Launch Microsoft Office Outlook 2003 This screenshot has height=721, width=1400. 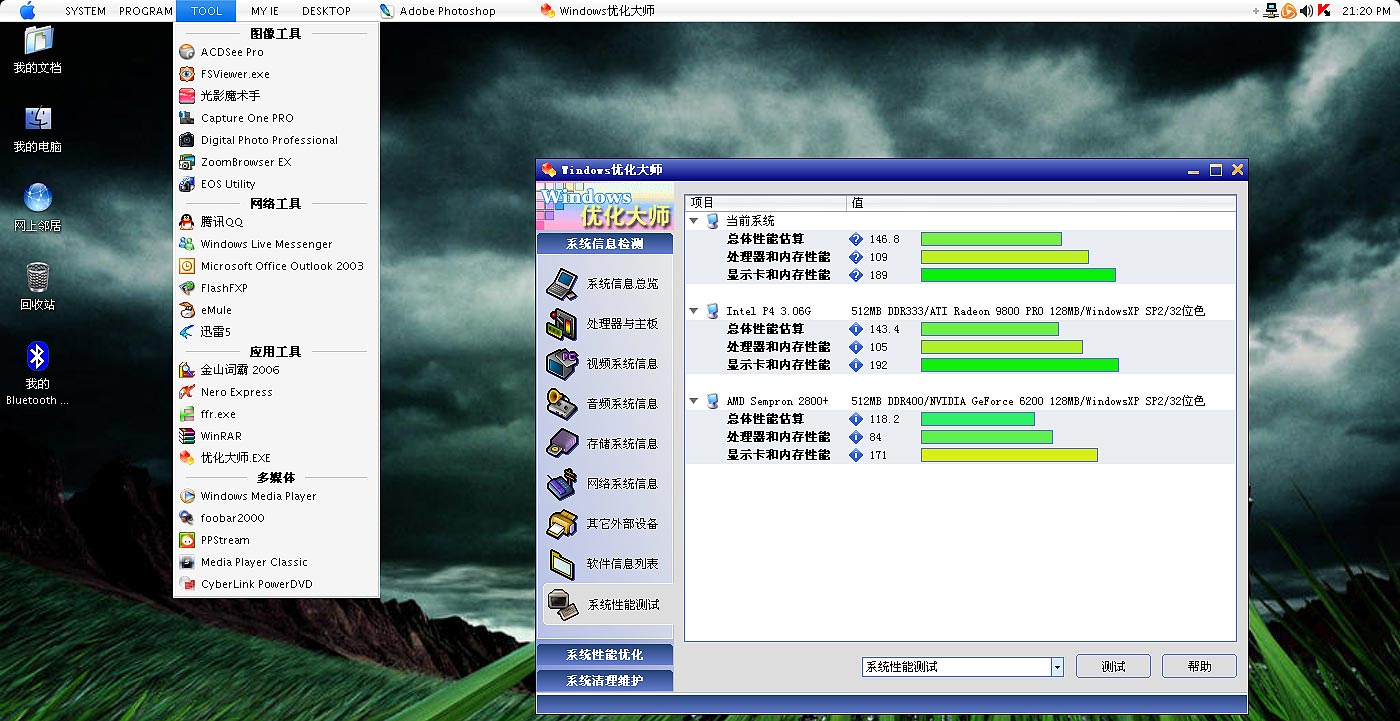(x=276, y=266)
